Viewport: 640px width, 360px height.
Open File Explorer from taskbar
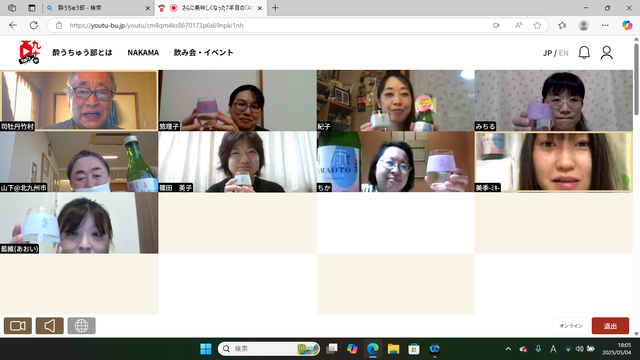click(393, 349)
